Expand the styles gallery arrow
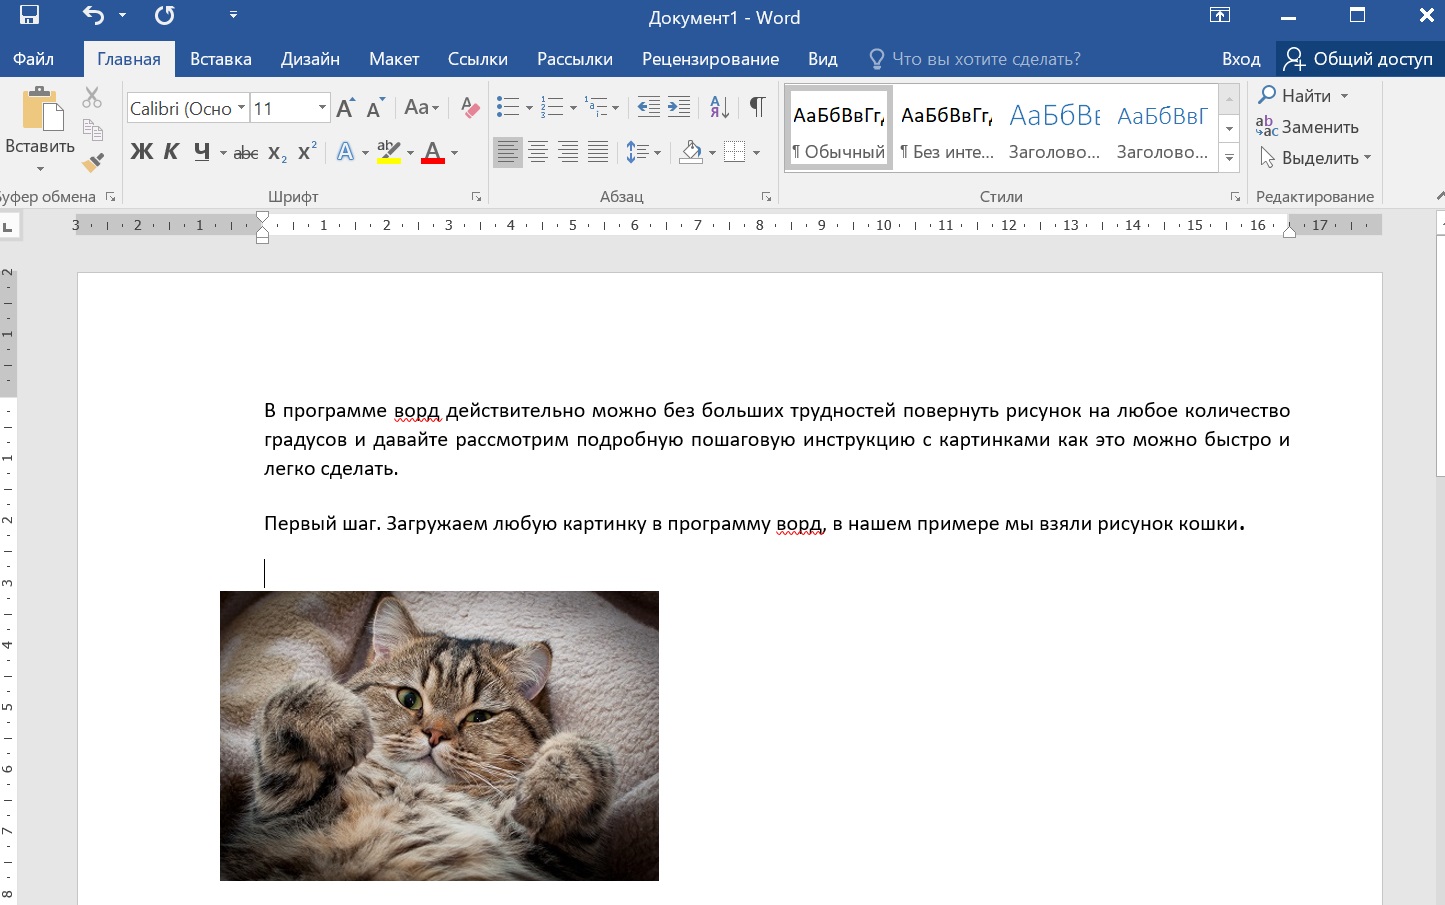 click(x=1230, y=158)
